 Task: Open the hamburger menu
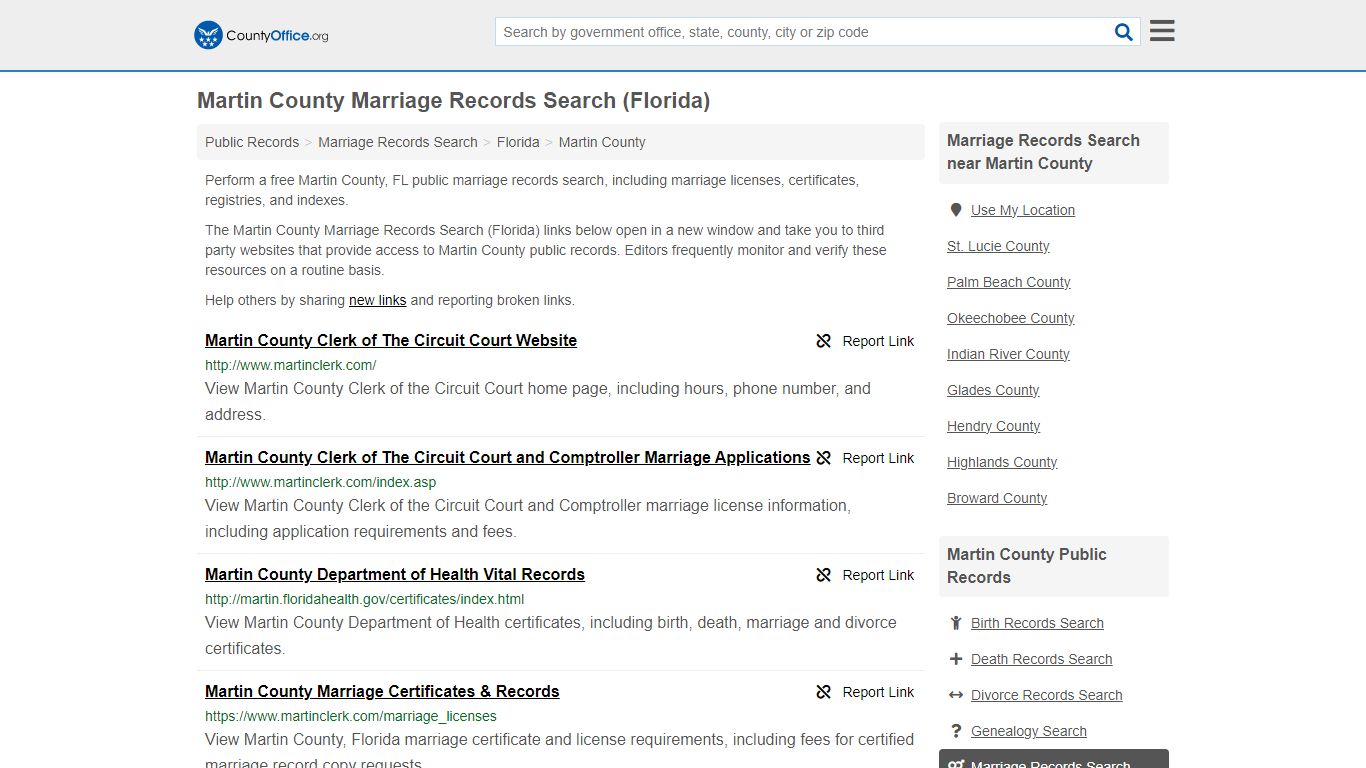1162,31
